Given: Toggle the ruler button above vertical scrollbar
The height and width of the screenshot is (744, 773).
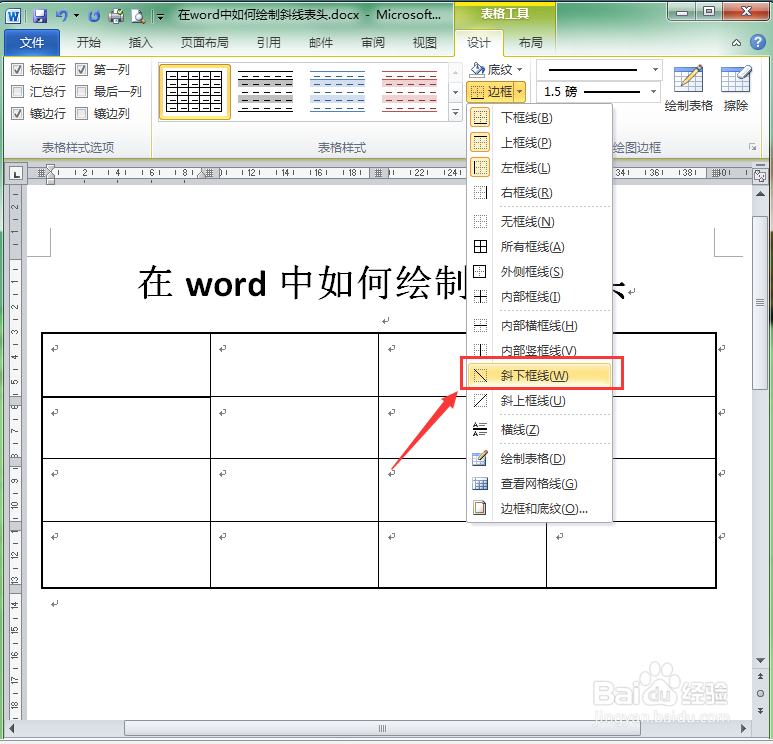Looking at the screenshot, I should pos(760,177).
